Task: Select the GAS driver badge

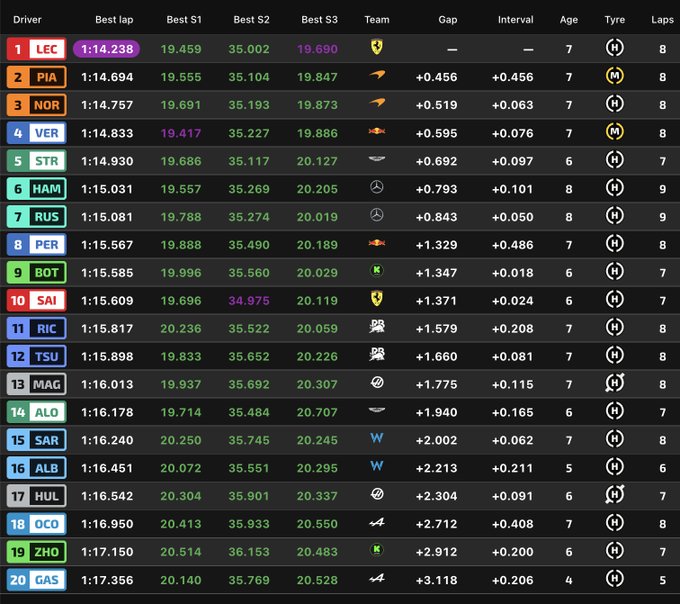Action: point(36,580)
